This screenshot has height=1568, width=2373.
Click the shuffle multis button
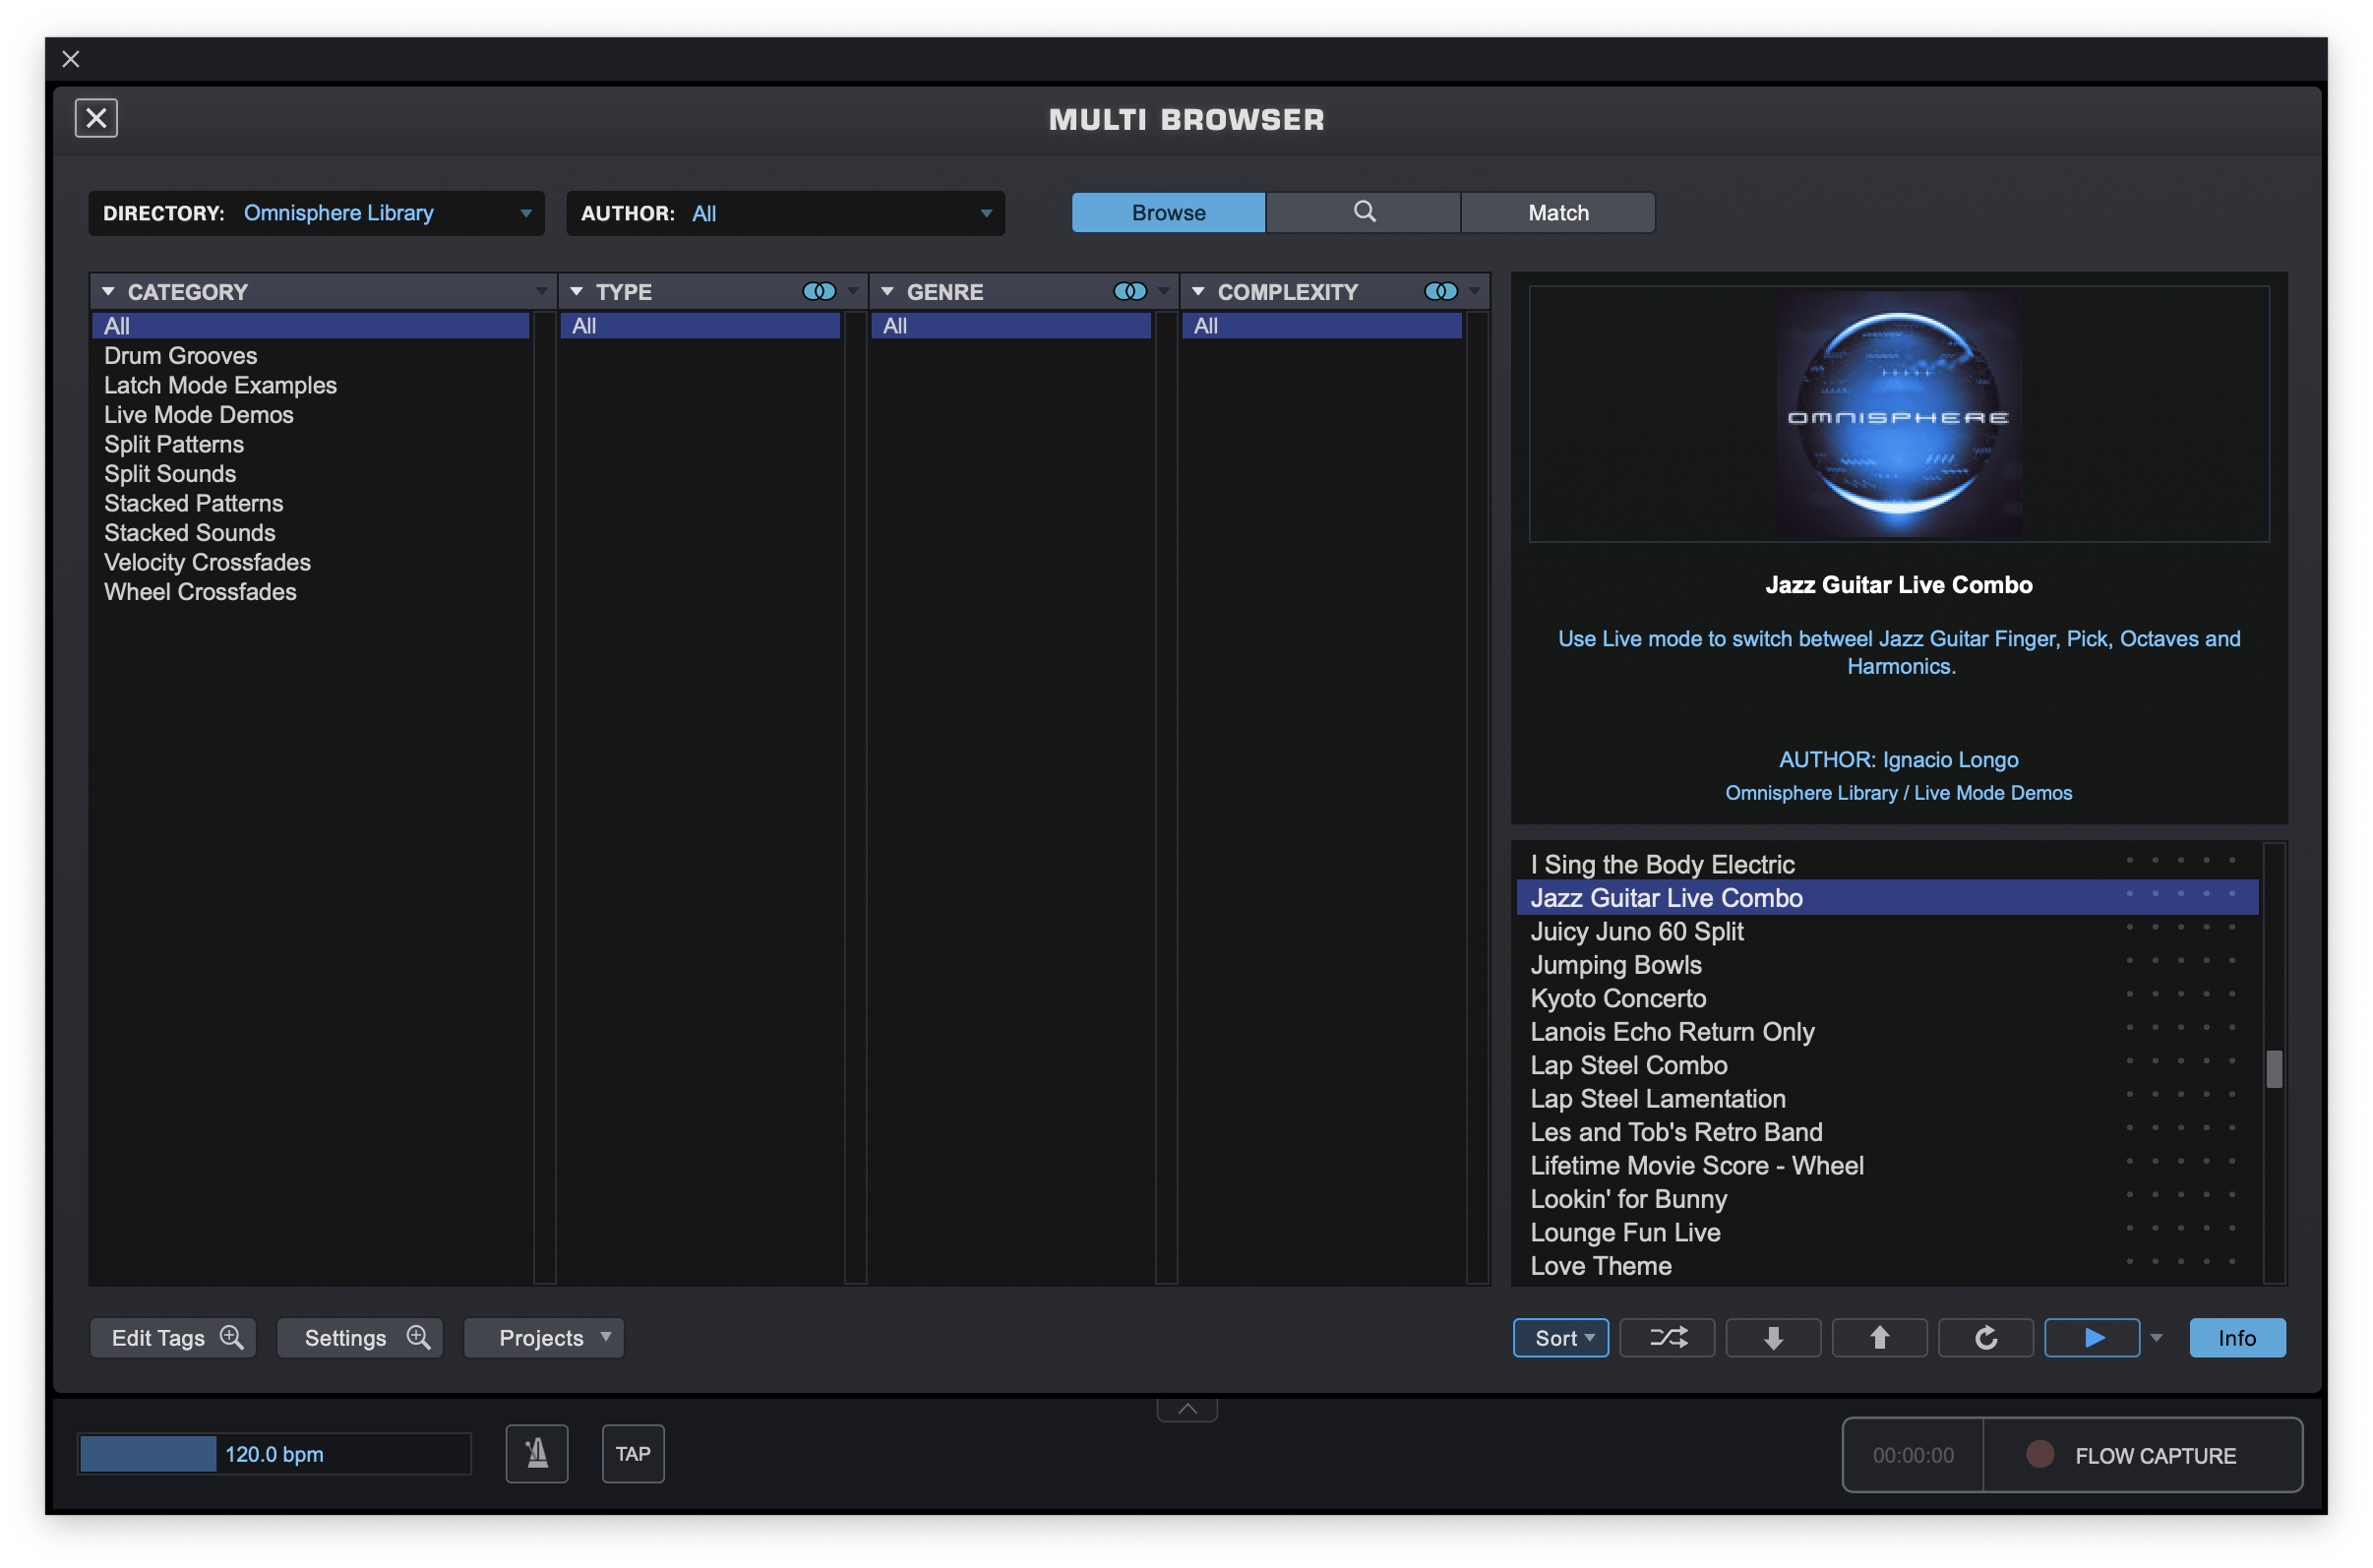point(1667,1337)
